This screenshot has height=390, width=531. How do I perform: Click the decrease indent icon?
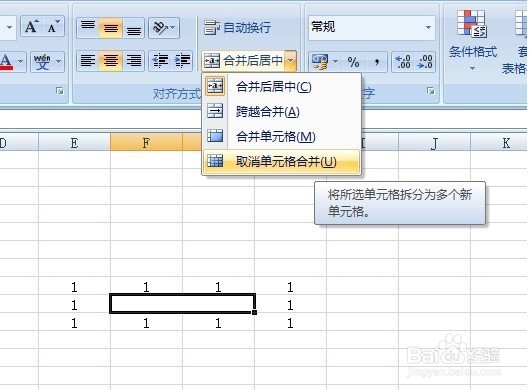pos(160,61)
